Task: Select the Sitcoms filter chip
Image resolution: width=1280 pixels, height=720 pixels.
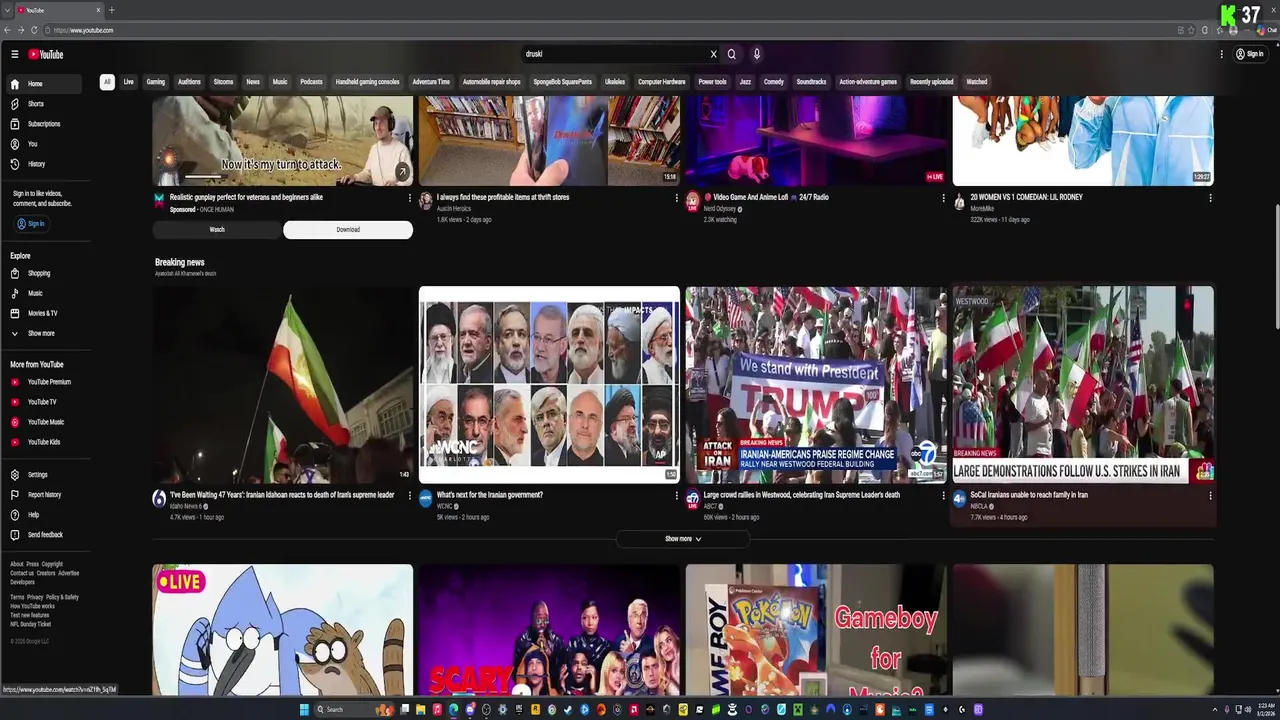Action: (223, 82)
